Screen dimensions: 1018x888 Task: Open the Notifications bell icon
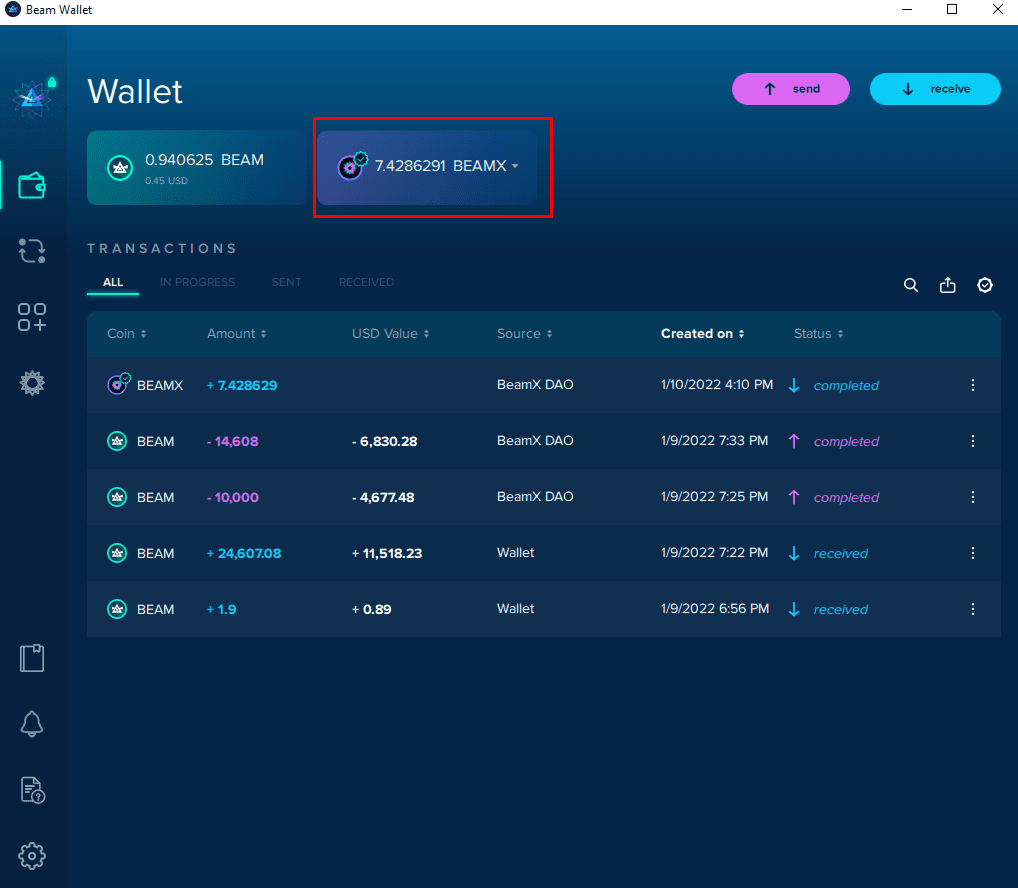(x=32, y=724)
